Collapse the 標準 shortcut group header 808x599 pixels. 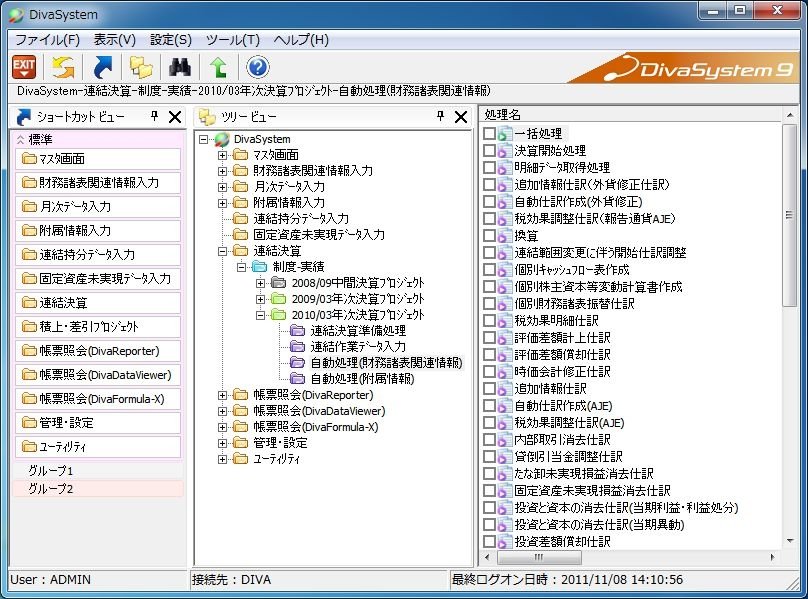coord(98,139)
